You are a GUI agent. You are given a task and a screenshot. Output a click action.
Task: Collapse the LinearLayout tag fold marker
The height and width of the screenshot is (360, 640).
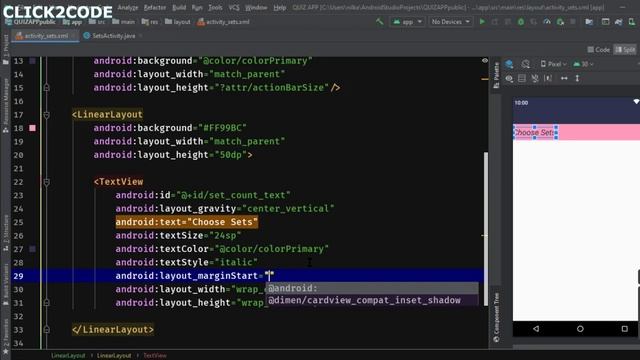(47, 115)
